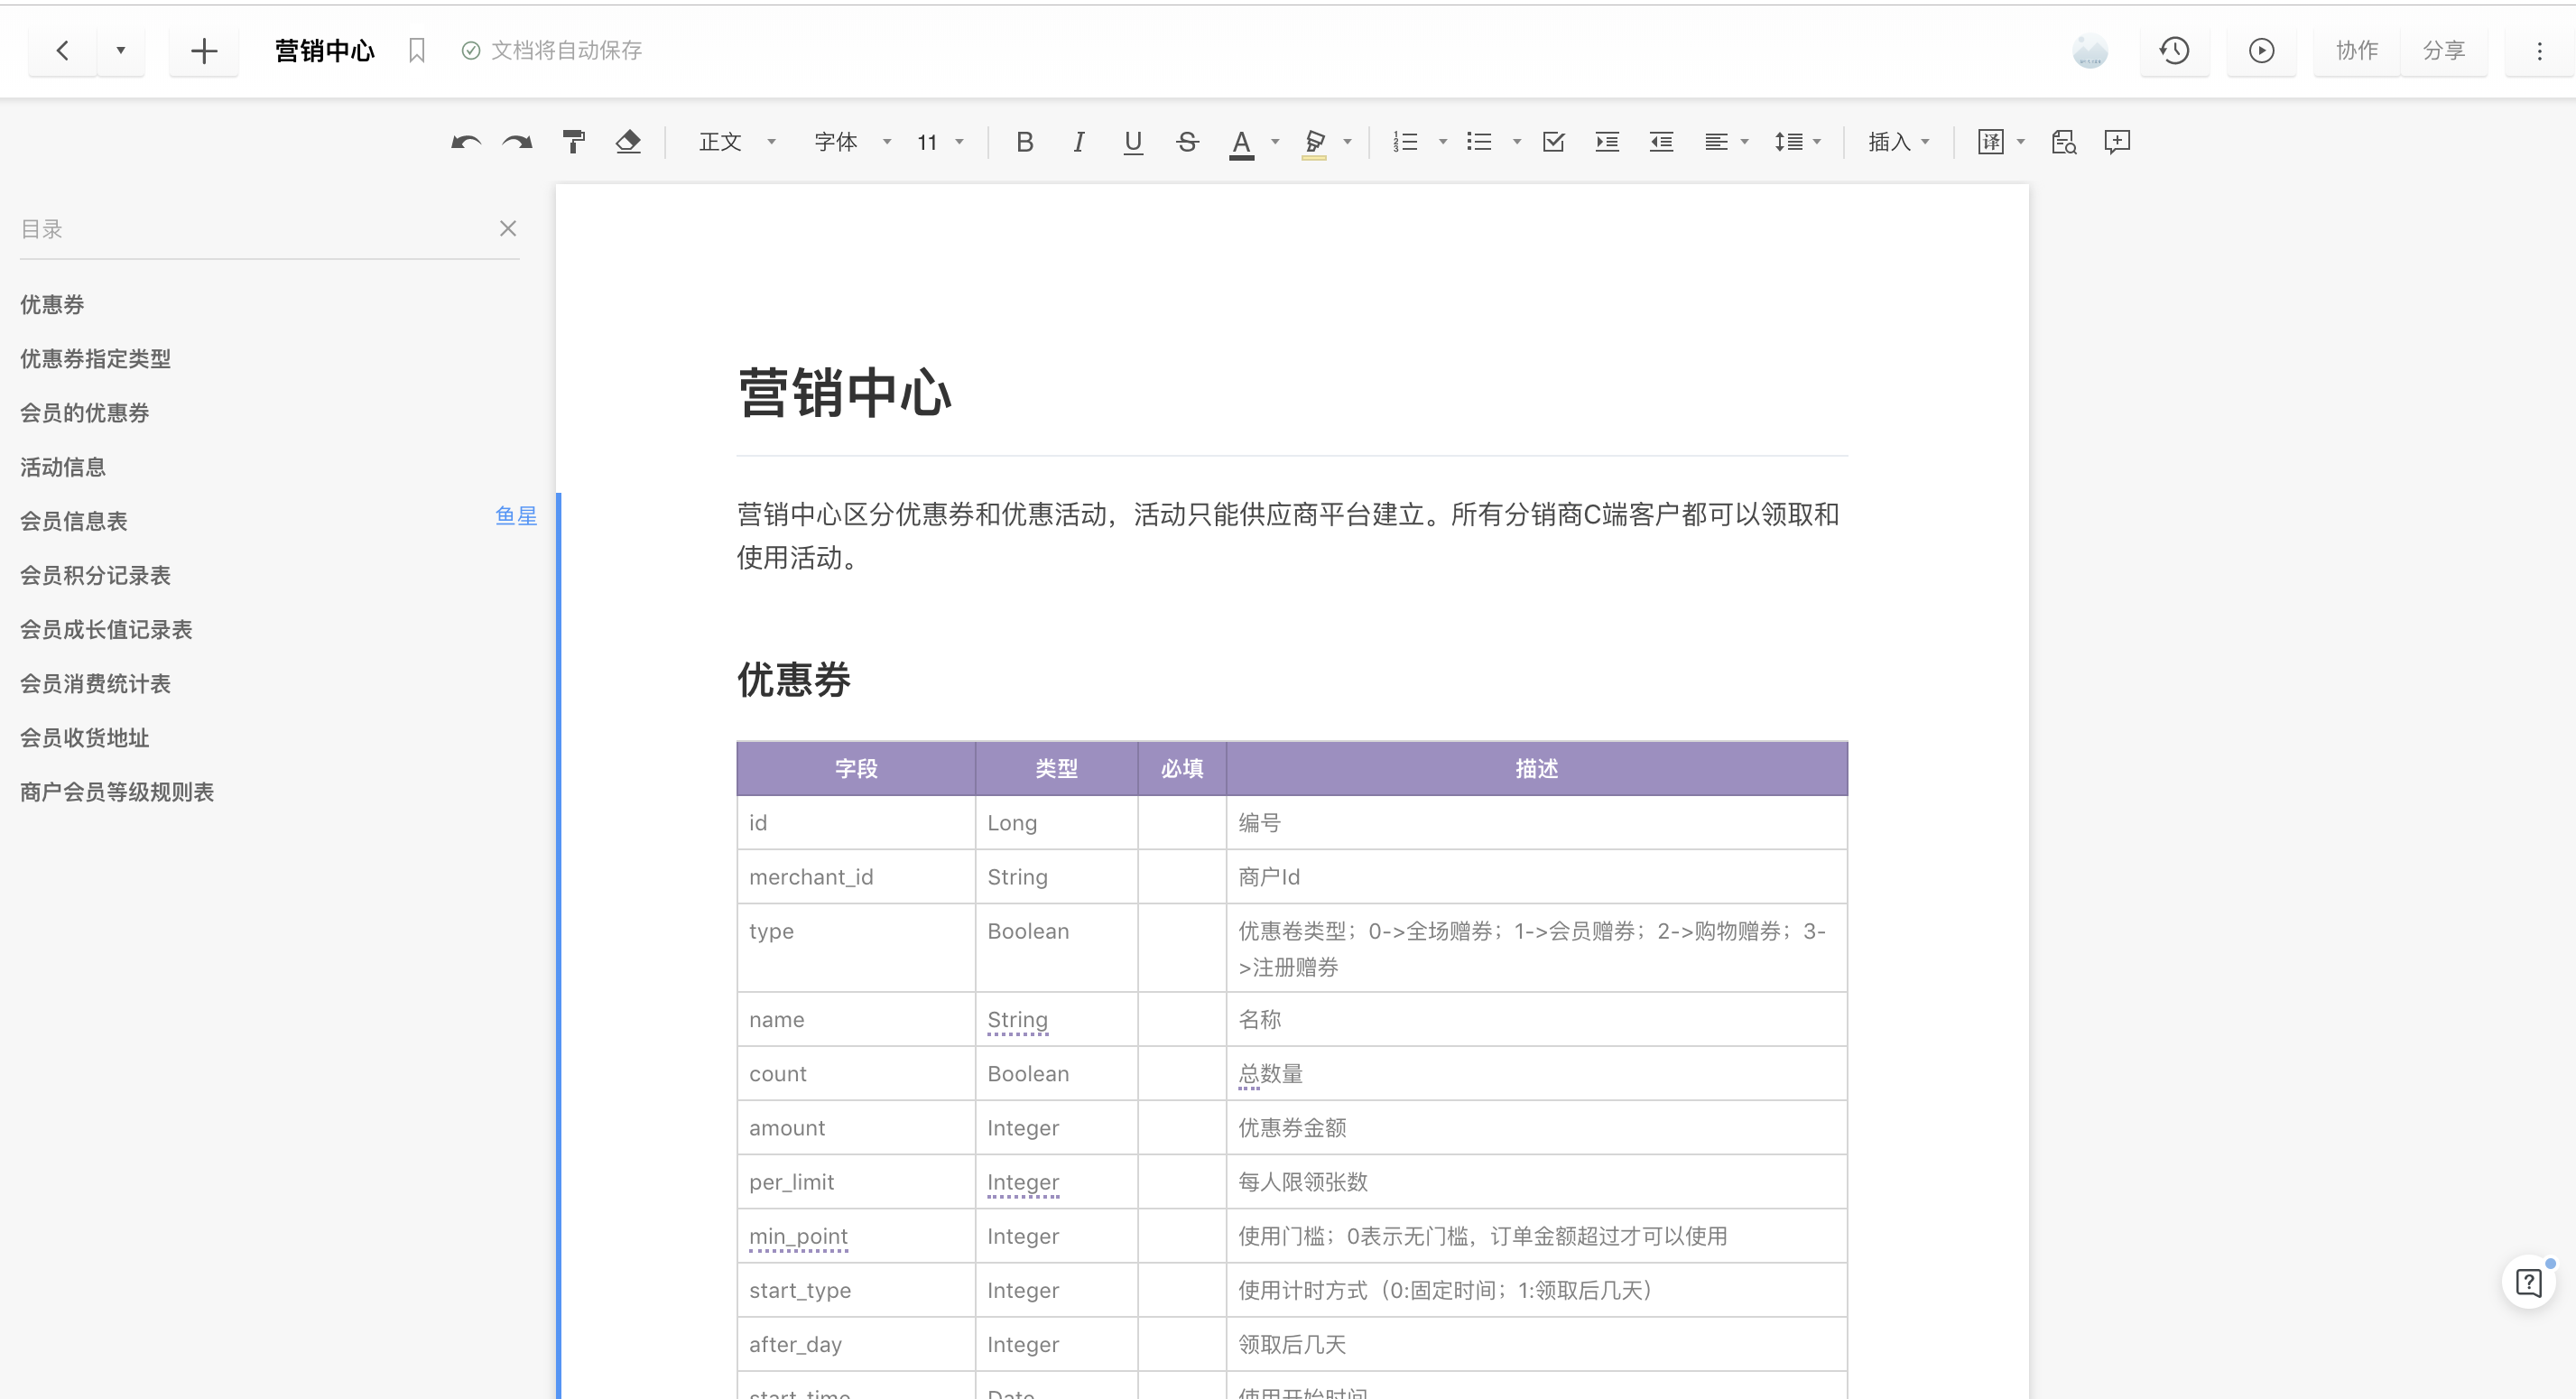Close the 目录 outline panel

[508, 229]
